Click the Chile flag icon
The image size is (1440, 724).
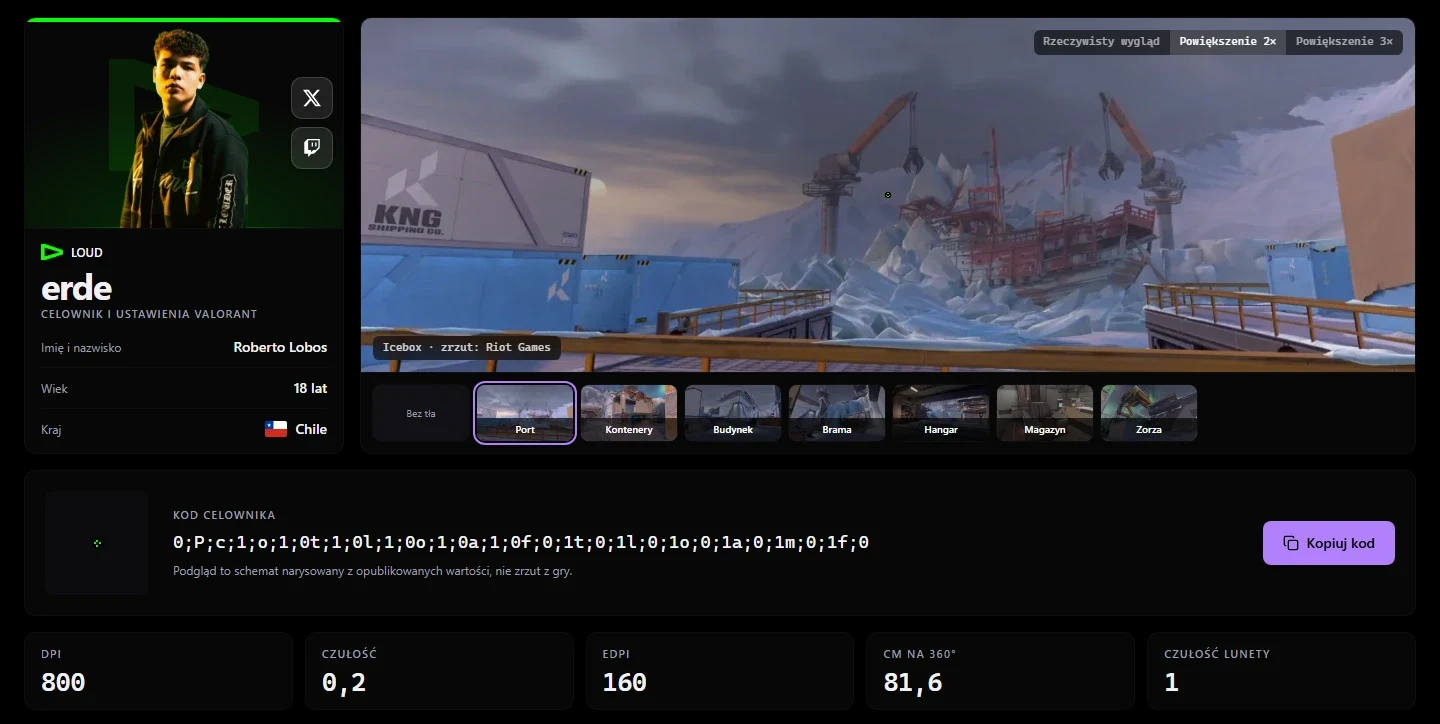[x=276, y=429]
